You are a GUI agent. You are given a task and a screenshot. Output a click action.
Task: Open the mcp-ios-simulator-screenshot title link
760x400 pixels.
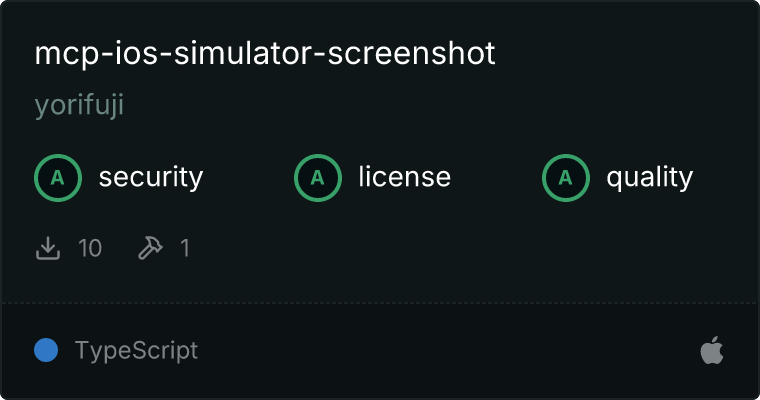(265, 54)
